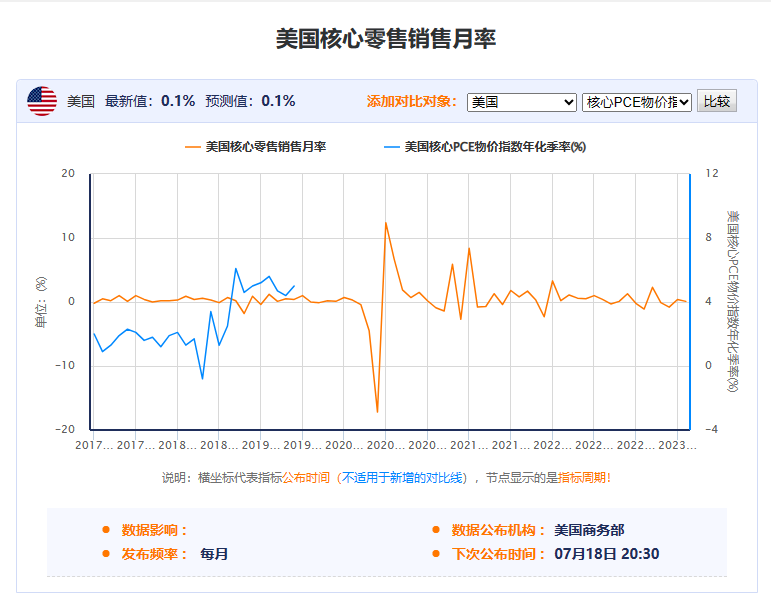Click the blue line's lowest dip in 2018

pyautogui.click(x=202, y=378)
